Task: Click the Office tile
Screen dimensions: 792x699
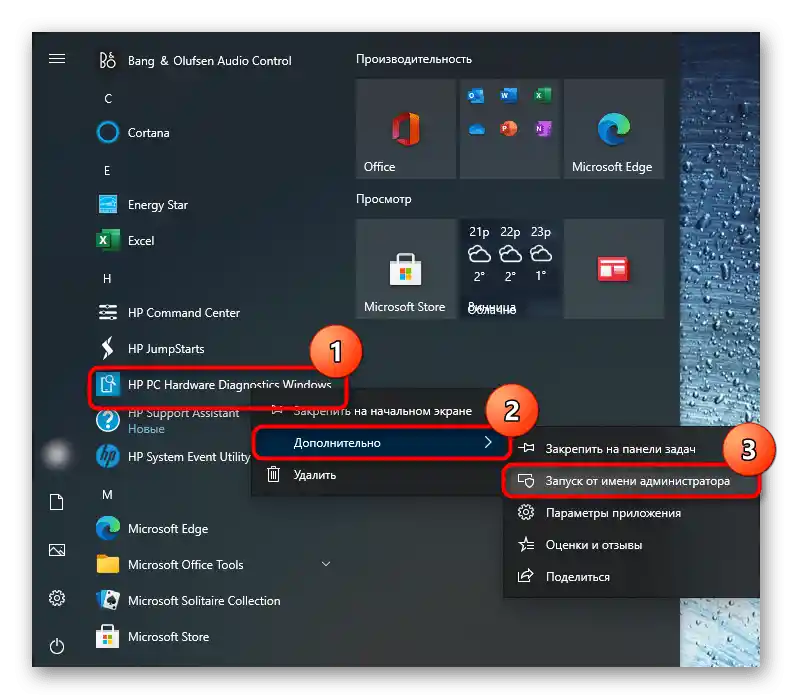Action: (406, 129)
